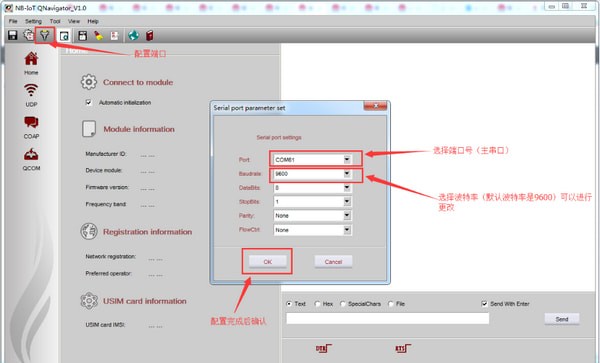The height and width of the screenshot is (363, 600).
Task: Close the Serial port parameter set dialog
Action: pyautogui.click(x=375, y=106)
